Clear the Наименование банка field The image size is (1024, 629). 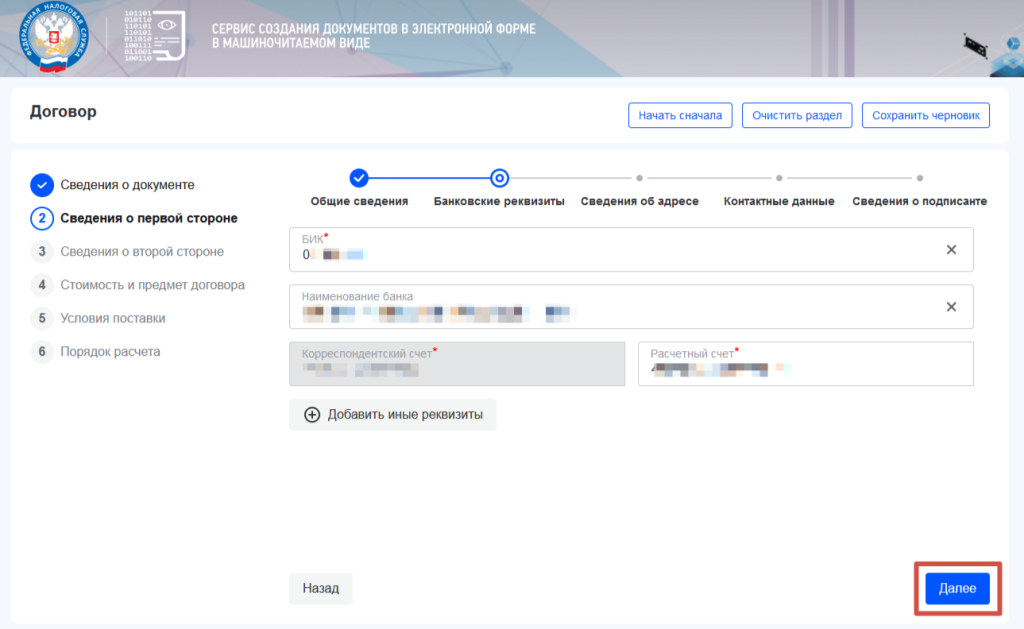point(951,306)
